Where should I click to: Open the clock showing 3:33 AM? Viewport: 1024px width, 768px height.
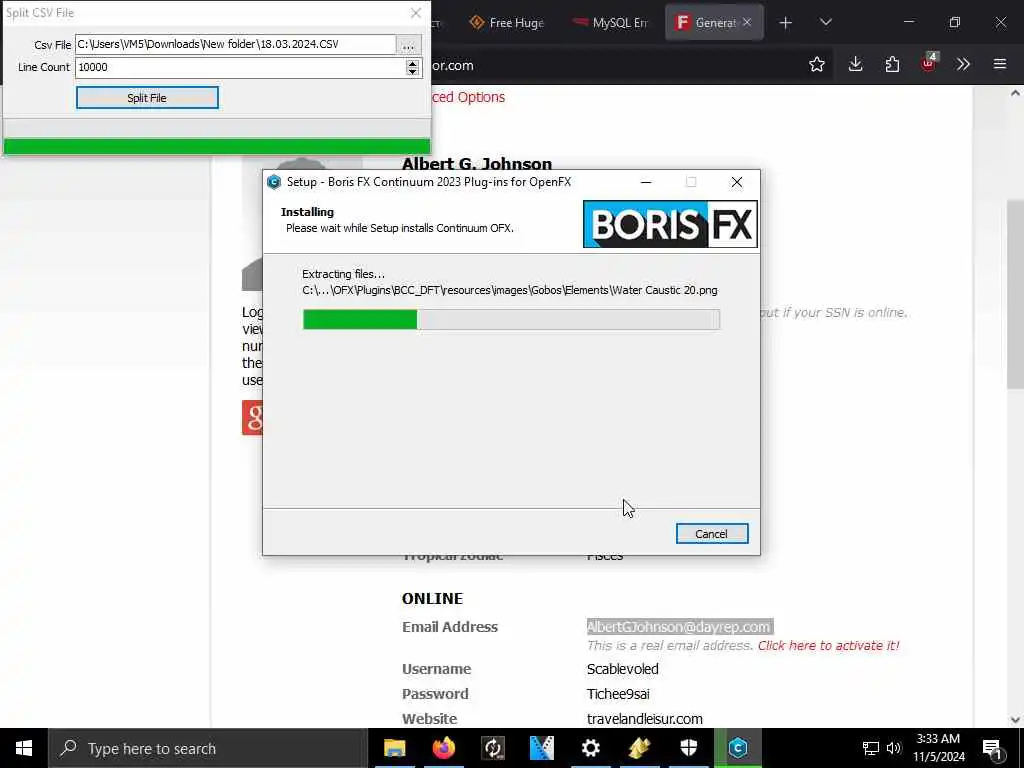coord(939,748)
